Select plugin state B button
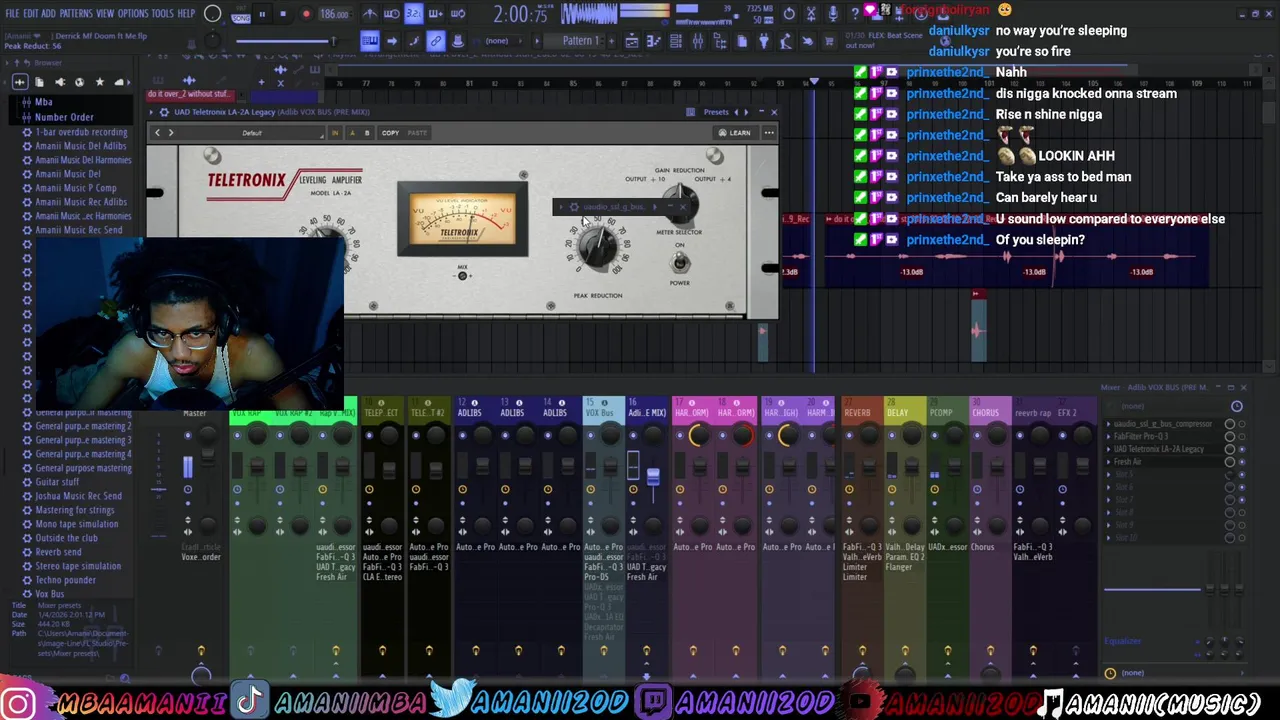The image size is (1280, 720). tap(367, 133)
